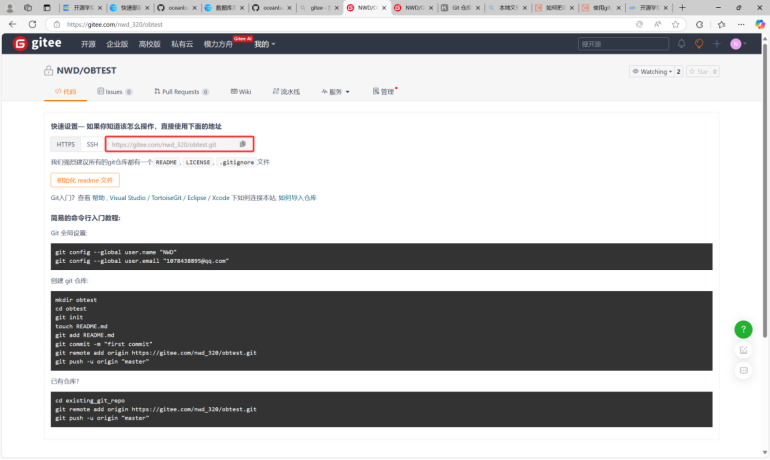Viewport: 770px width, 460px height.
Task: Click the orange medal icon in header
Action: (x=699, y=44)
